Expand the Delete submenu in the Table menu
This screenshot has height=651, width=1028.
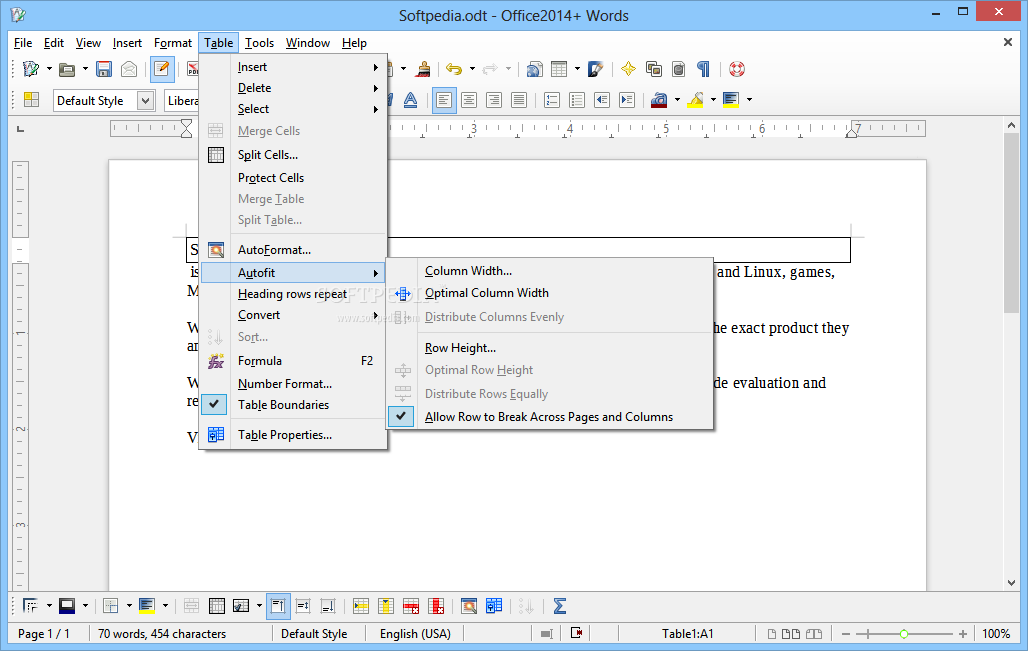292,88
